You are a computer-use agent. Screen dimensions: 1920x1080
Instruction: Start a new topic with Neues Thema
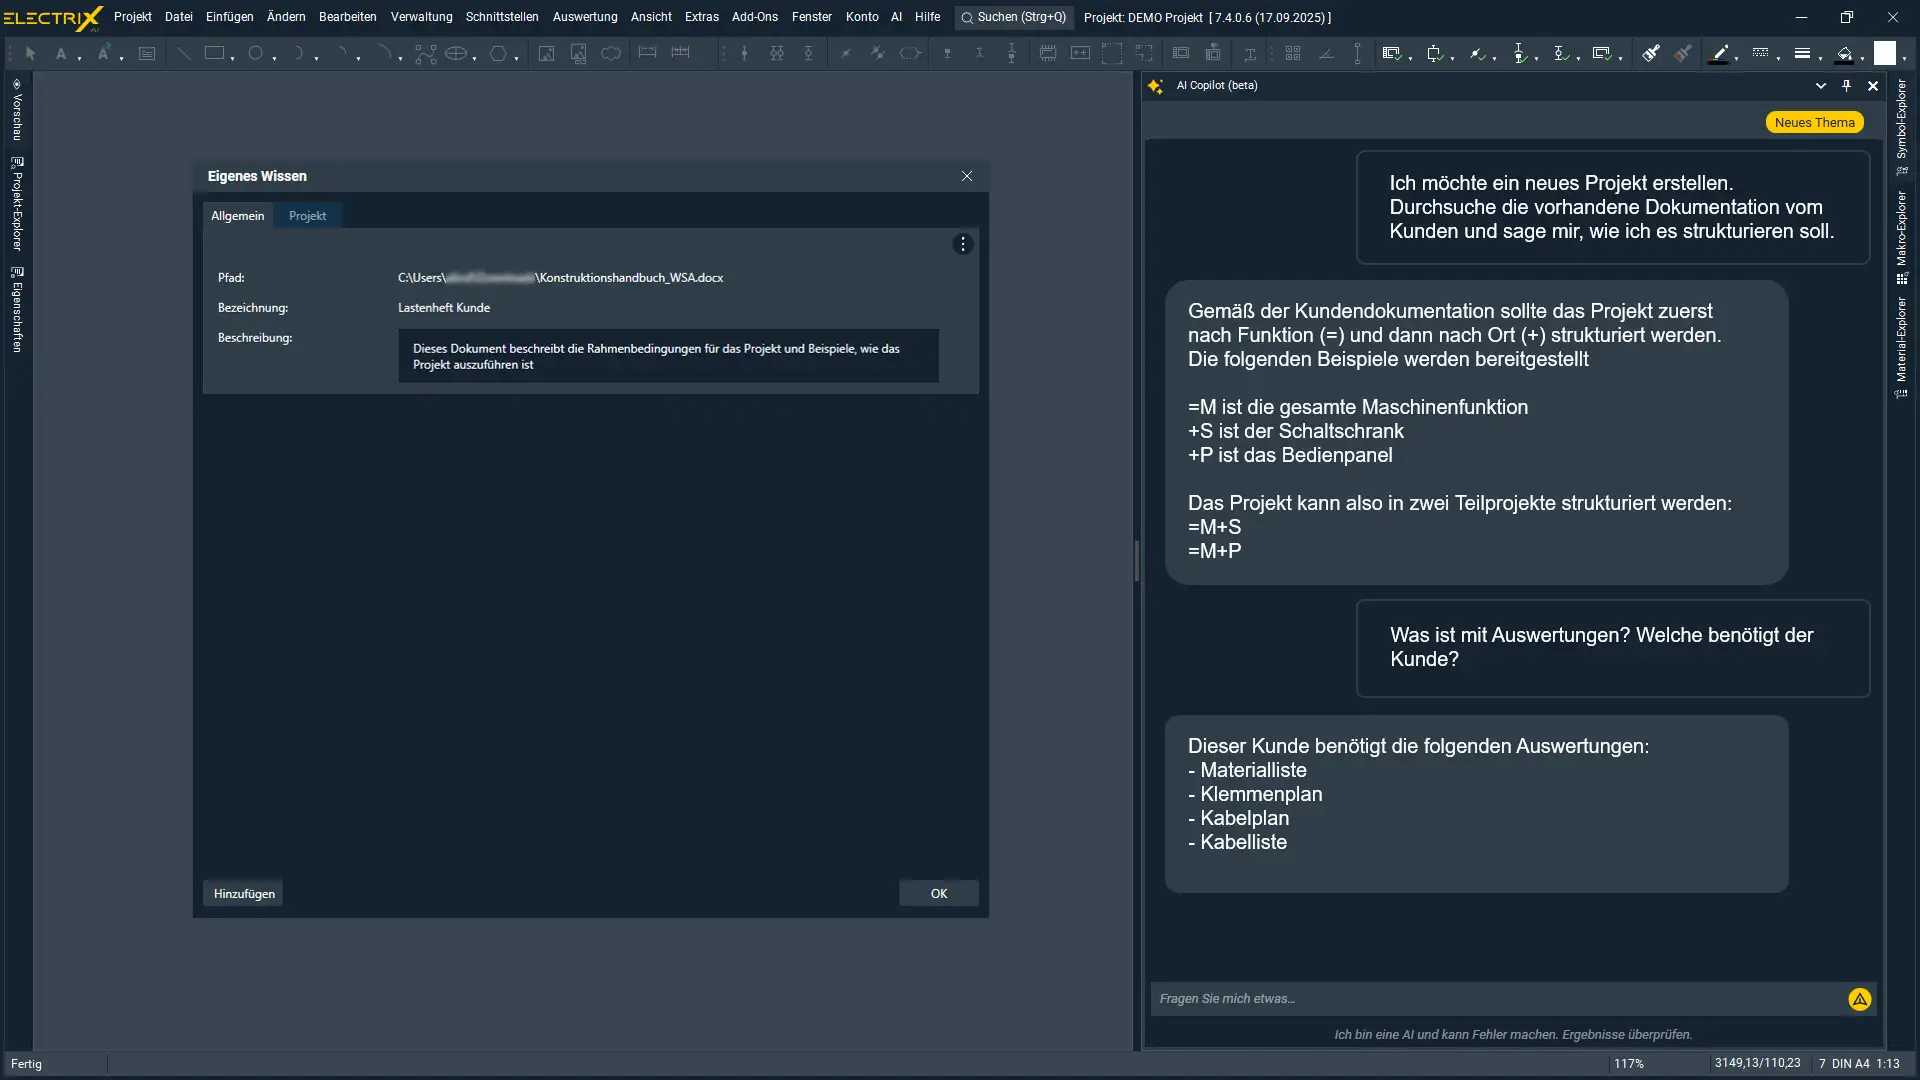click(1814, 122)
